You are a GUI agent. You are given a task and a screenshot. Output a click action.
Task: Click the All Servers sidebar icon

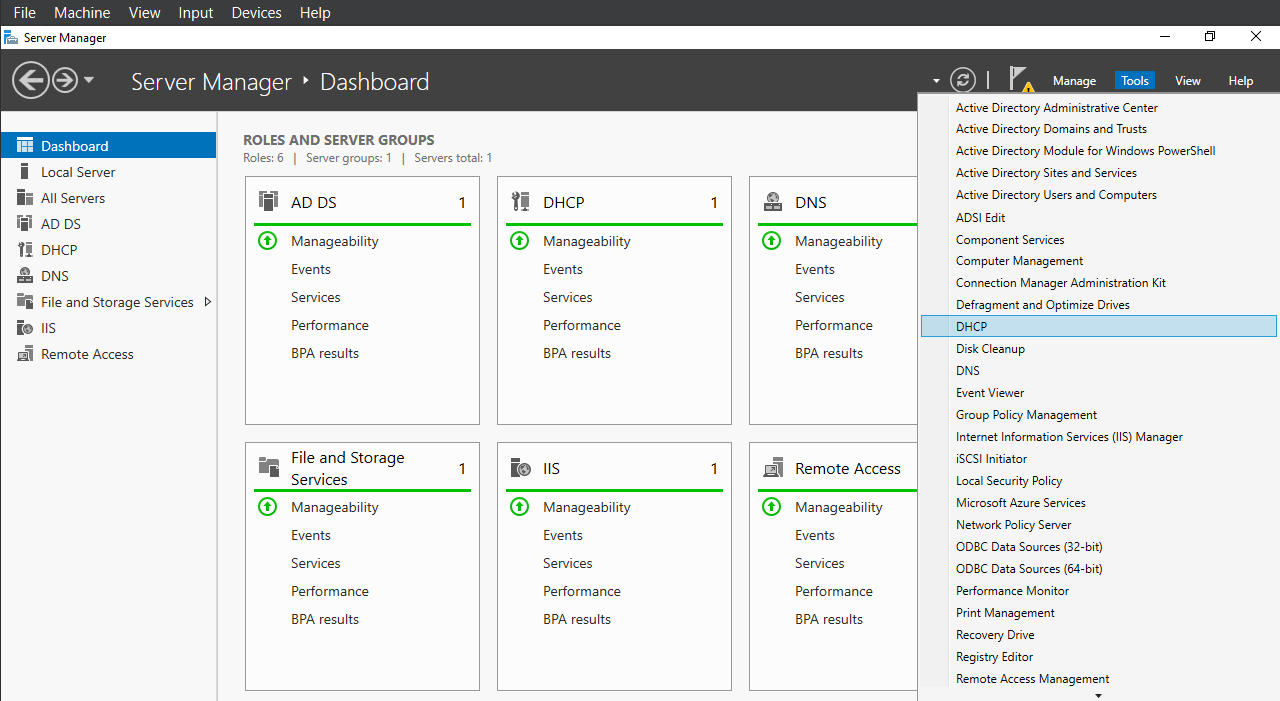coord(25,198)
